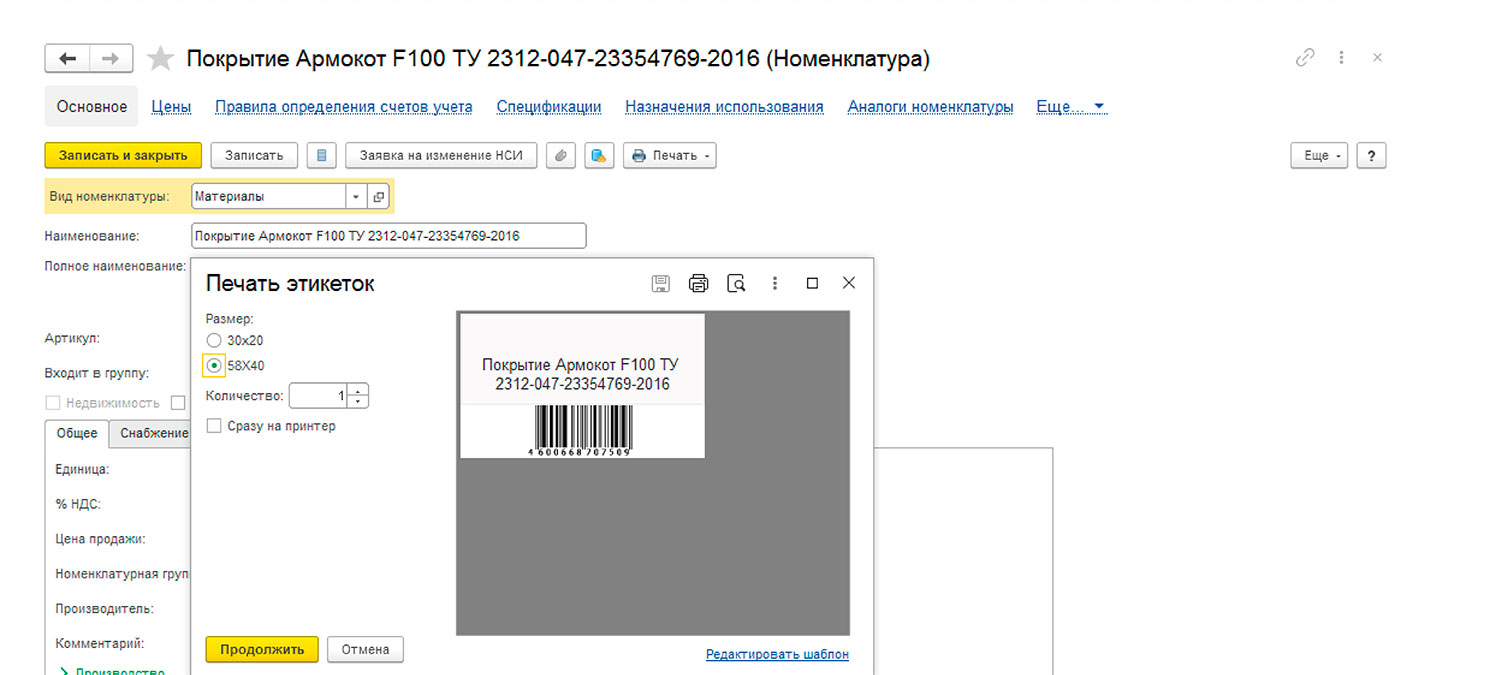Viewport: 1500px width, 675px height.
Task: Open the print preview magnifier icon
Action: (x=736, y=283)
